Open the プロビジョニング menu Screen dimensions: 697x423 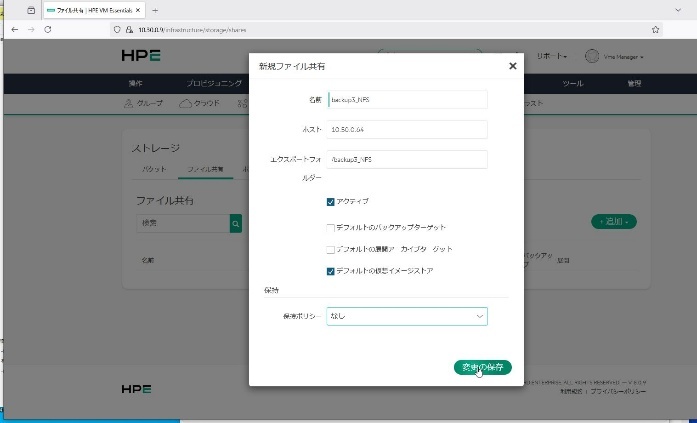tap(213, 83)
